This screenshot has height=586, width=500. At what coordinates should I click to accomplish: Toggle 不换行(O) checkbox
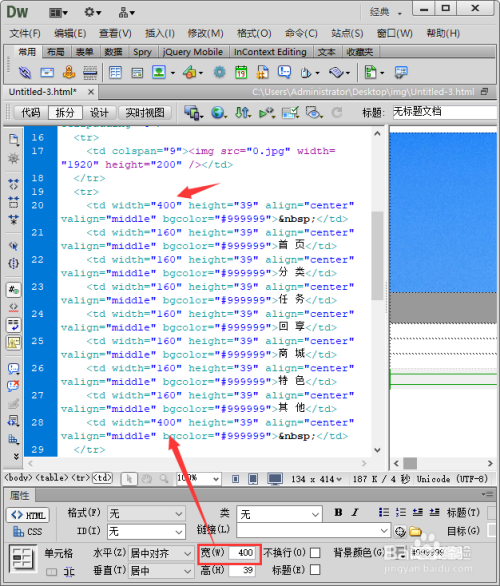pyautogui.click(x=315, y=552)
